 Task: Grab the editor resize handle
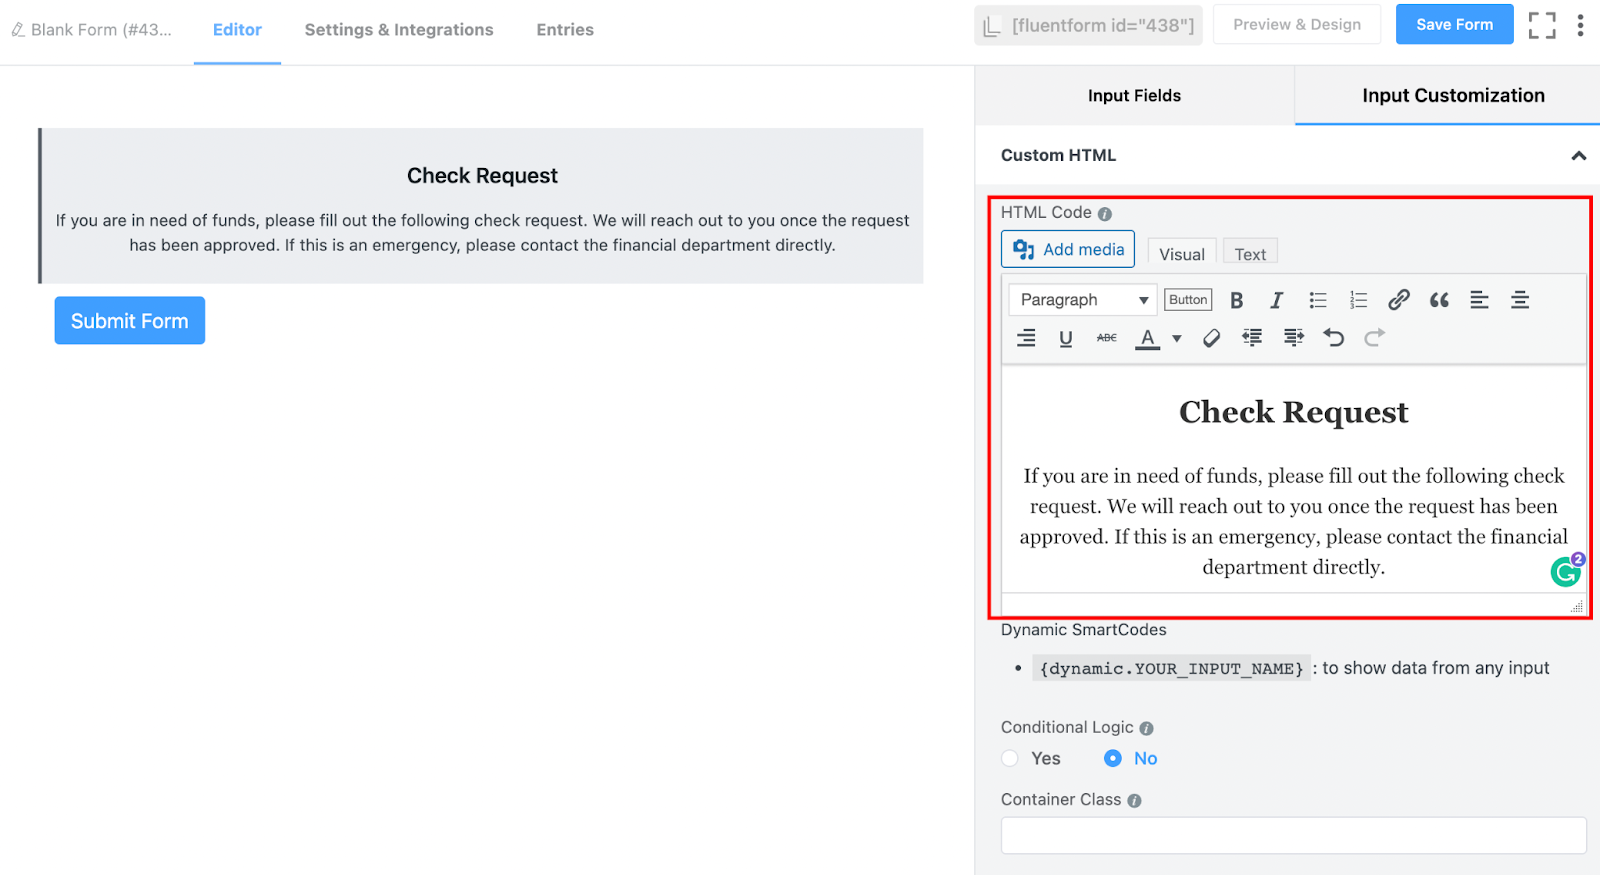(1577, 606)
